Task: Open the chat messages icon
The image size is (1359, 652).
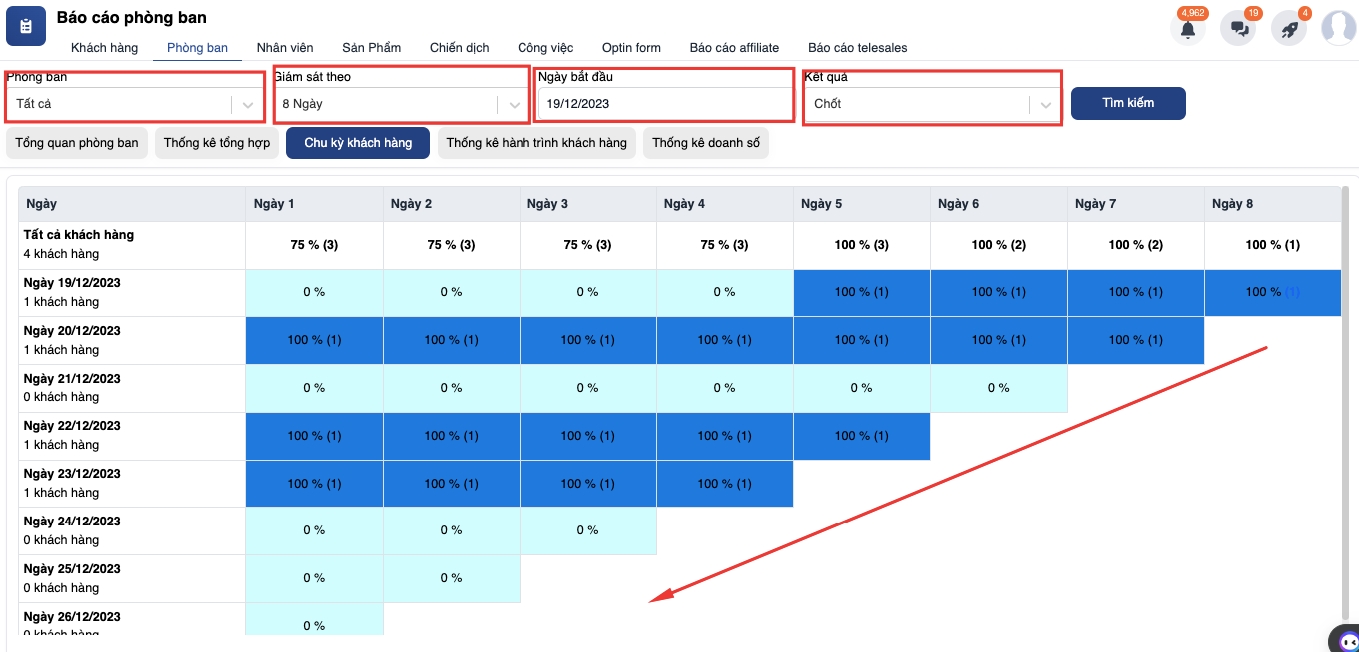Action: coord(1239,28)
